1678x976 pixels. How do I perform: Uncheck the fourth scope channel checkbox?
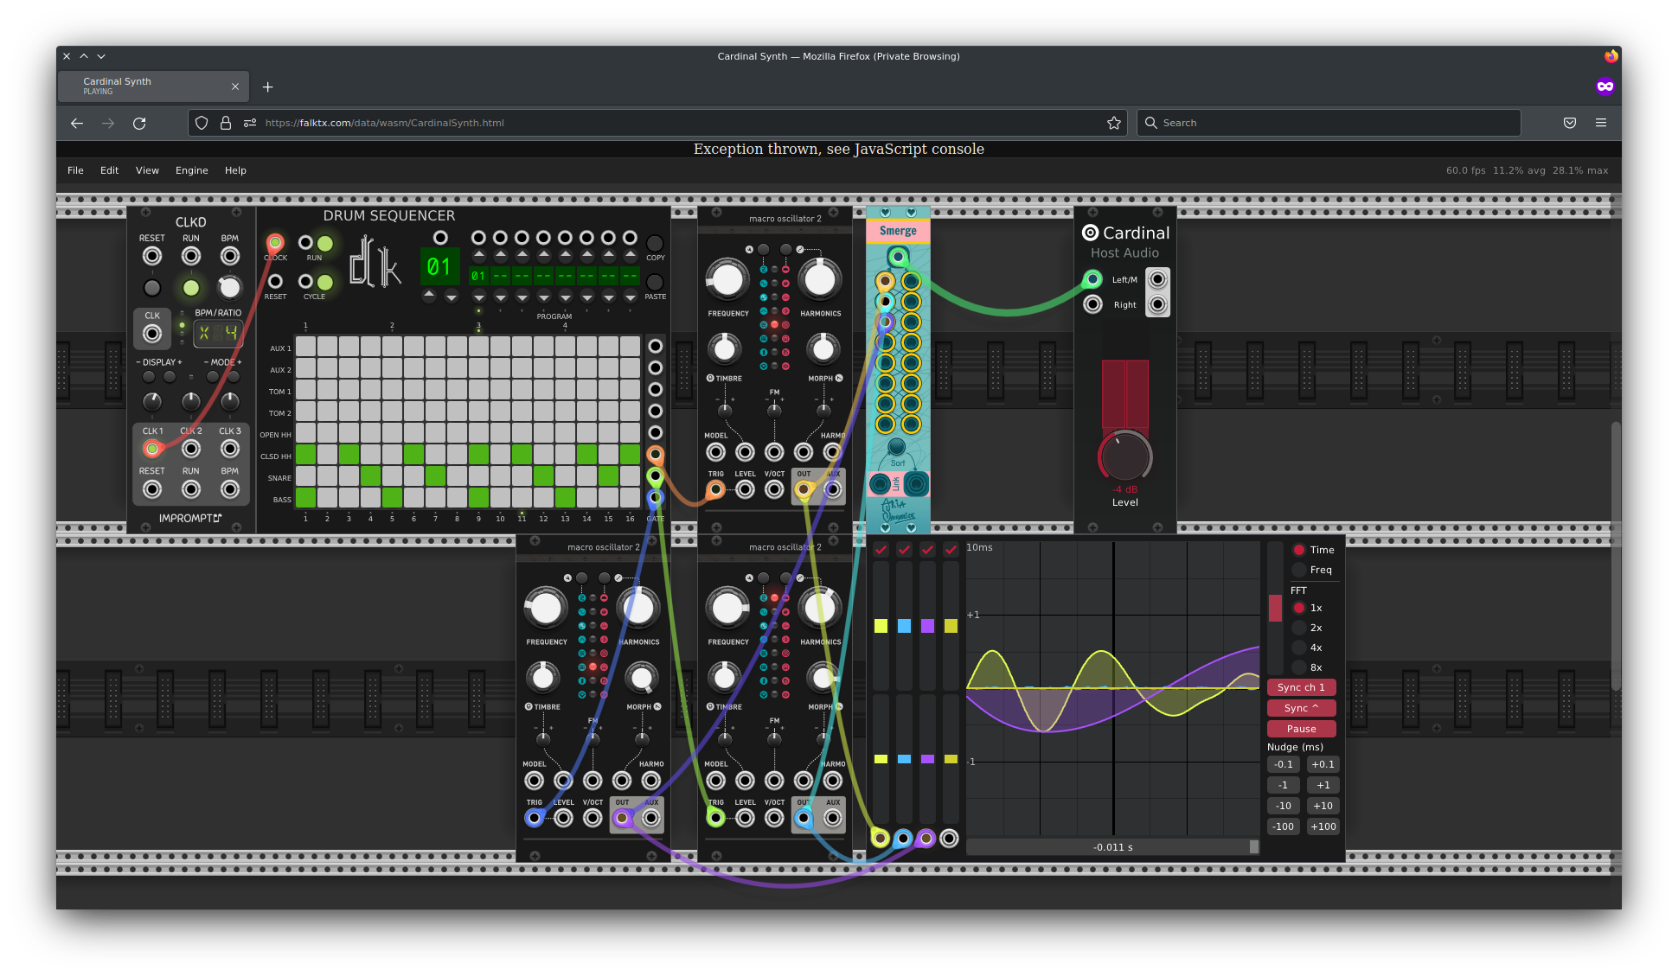tap(951, 549)
